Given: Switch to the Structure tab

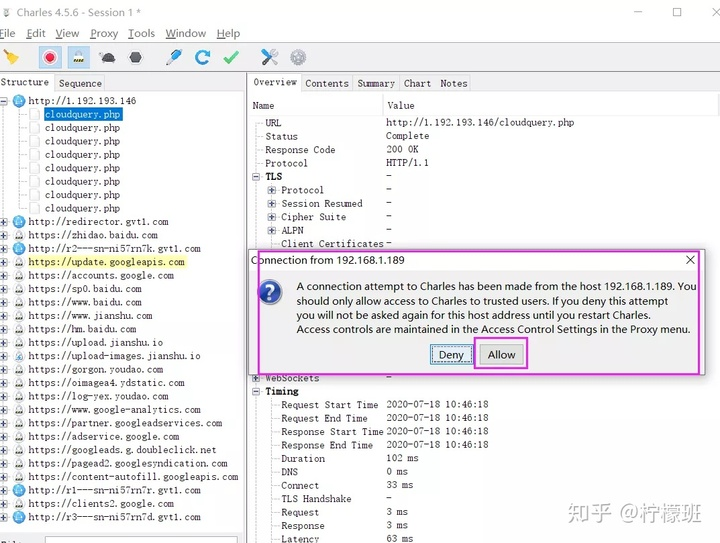Looking at the screenshot, I should click(25, 82).
